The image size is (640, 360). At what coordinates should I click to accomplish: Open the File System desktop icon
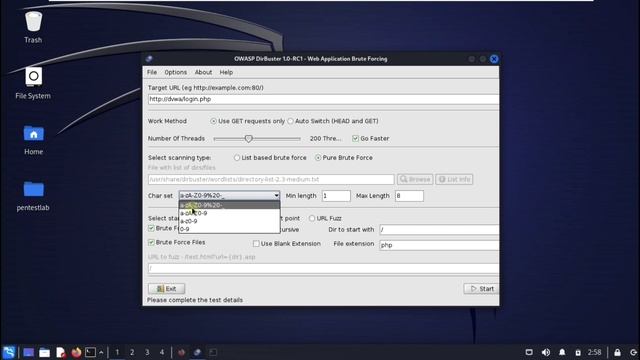point(33,83)
